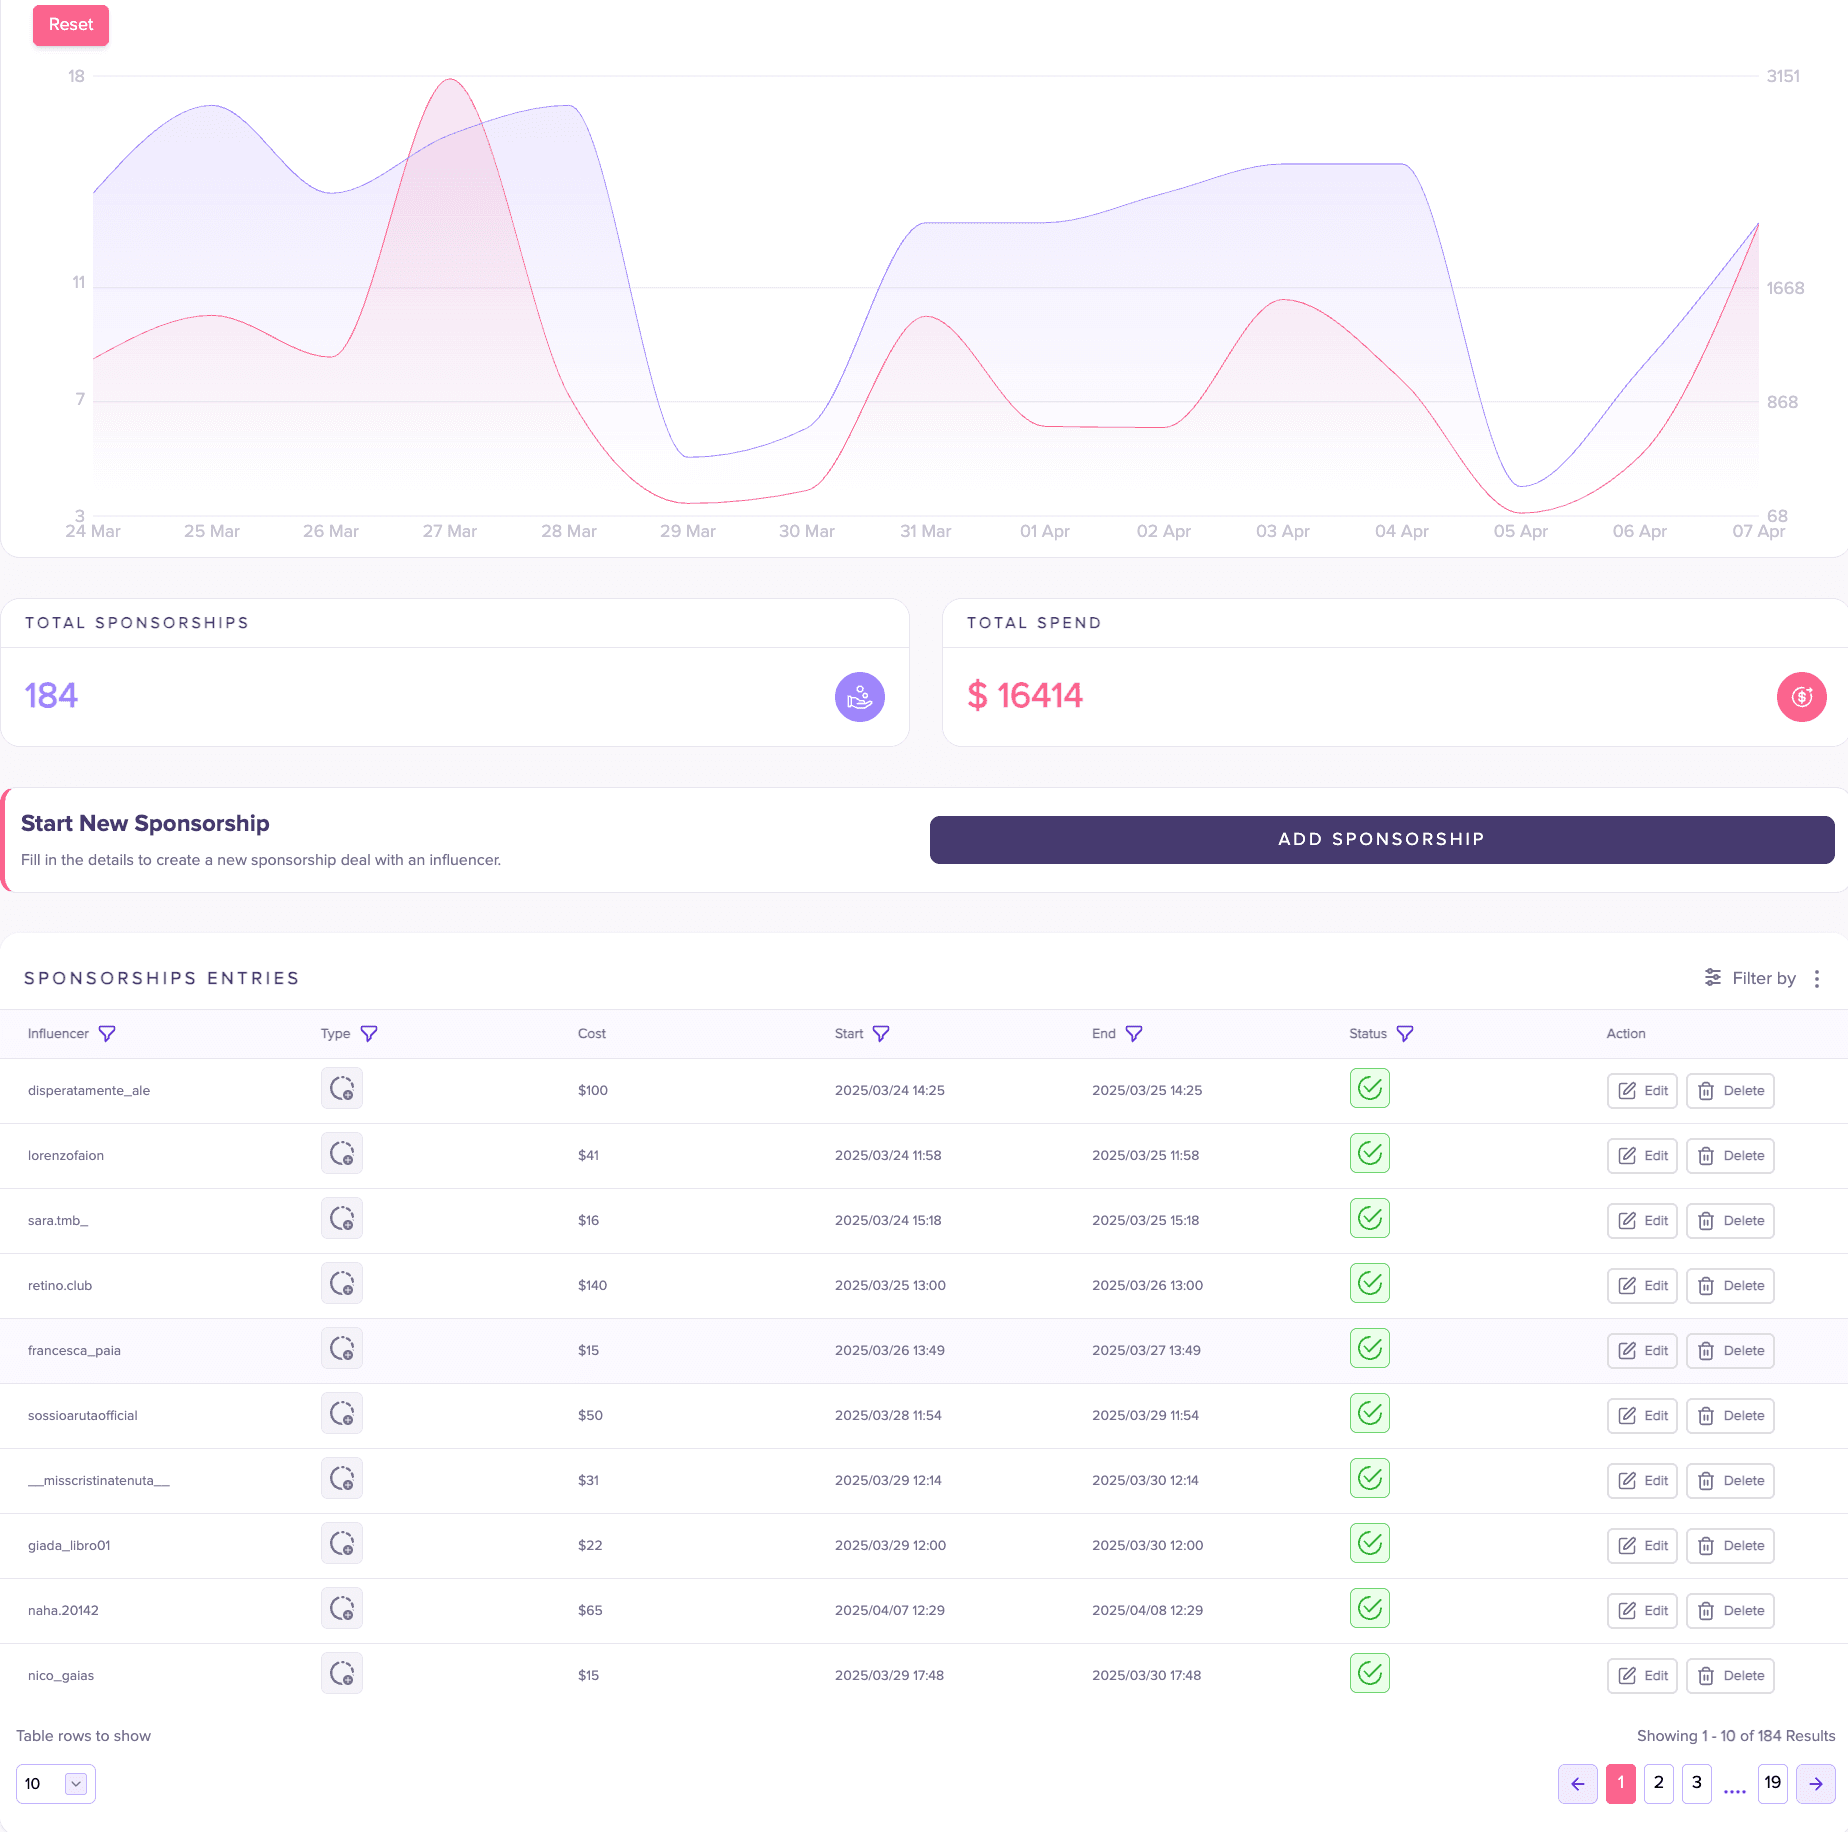1848x1832 pixels.
Task: Click status checkmark for giada_libro01 row
Action: coord(1370,1543)
